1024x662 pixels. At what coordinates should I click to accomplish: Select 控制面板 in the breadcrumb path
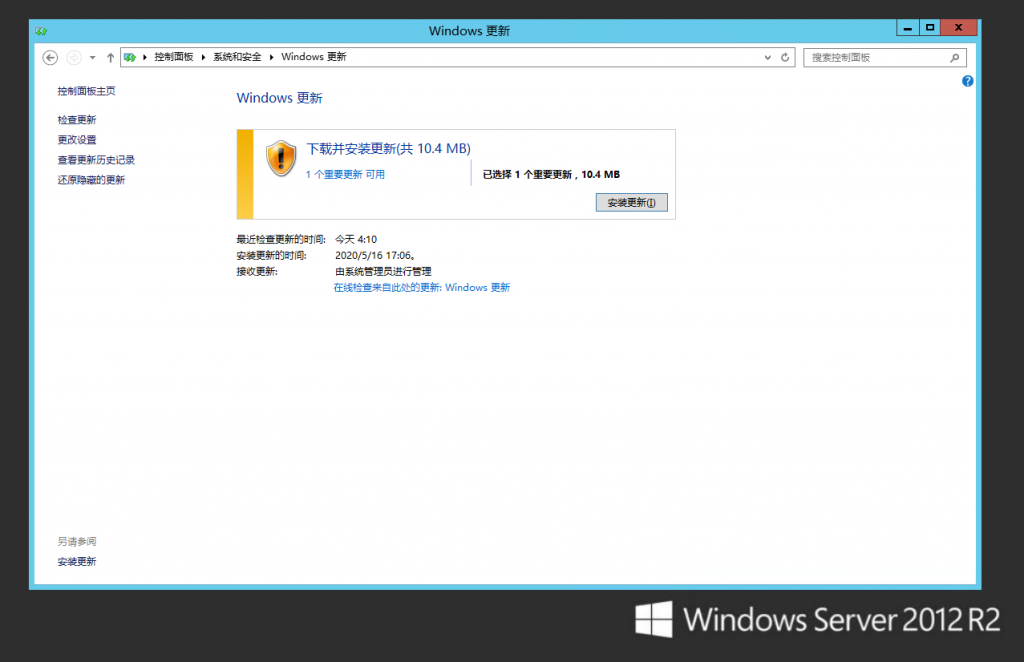point(173,58)
